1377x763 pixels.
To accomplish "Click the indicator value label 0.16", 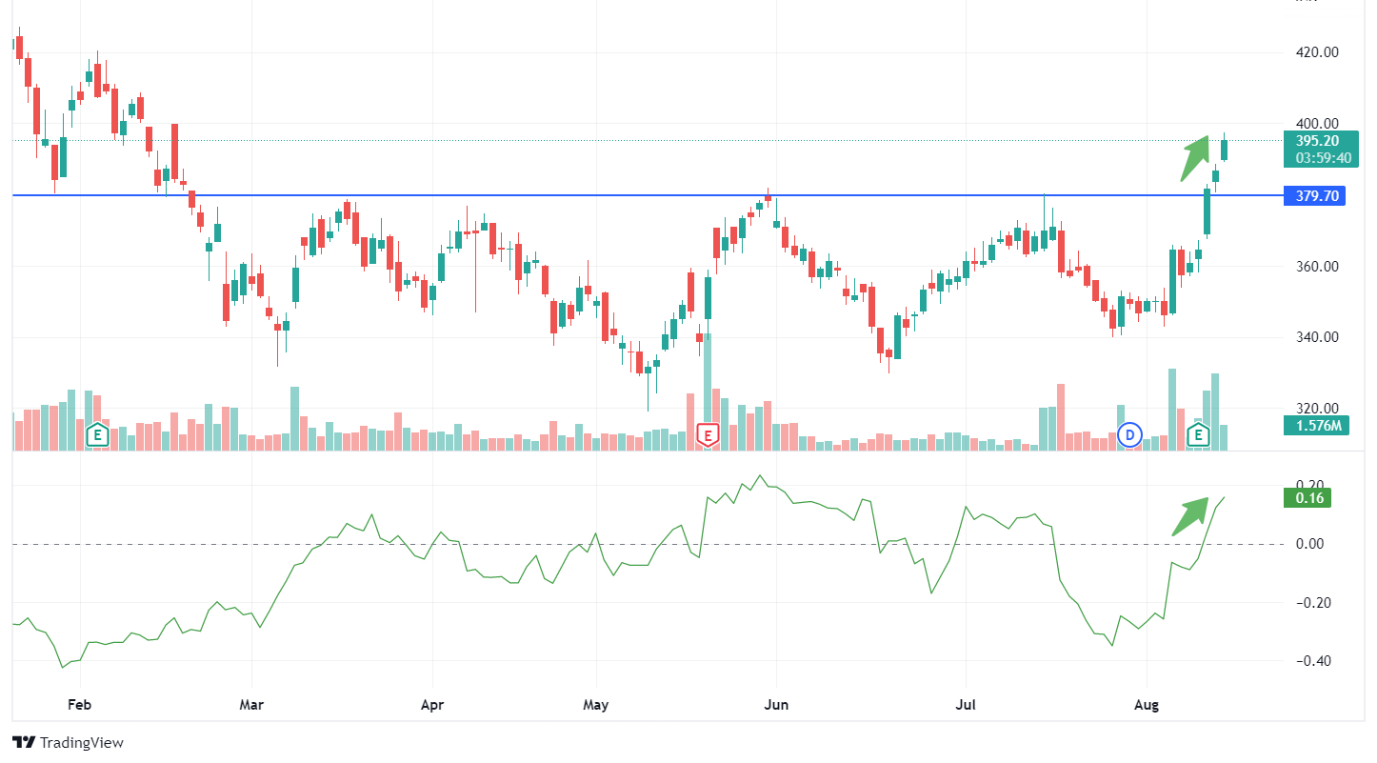I will tap(1309, 498).
